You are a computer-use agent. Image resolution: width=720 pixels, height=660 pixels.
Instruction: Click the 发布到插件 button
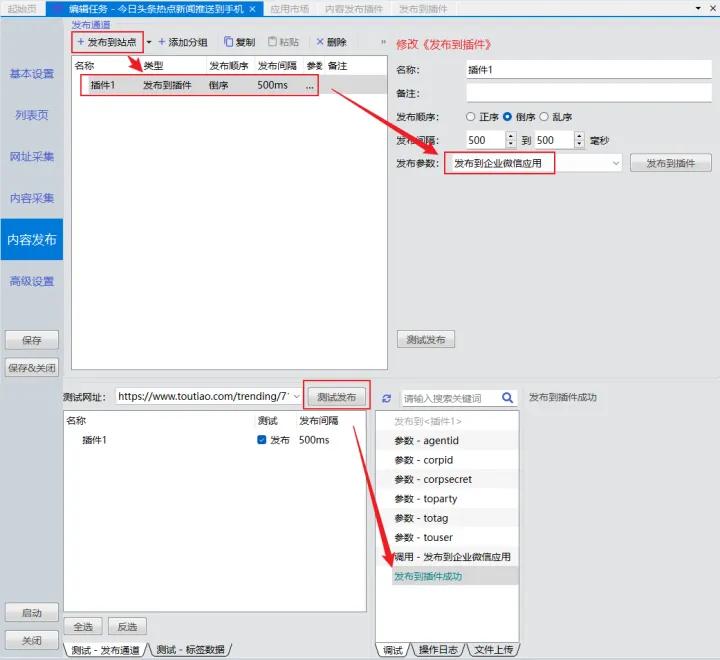tap(670, 163)
